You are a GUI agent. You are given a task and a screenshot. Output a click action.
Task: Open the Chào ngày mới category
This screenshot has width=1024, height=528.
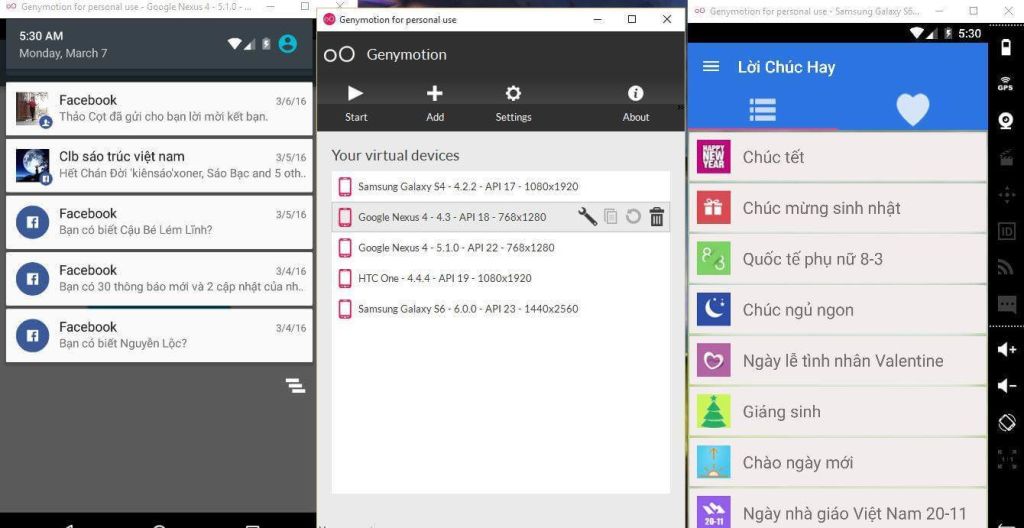[837, 463]
